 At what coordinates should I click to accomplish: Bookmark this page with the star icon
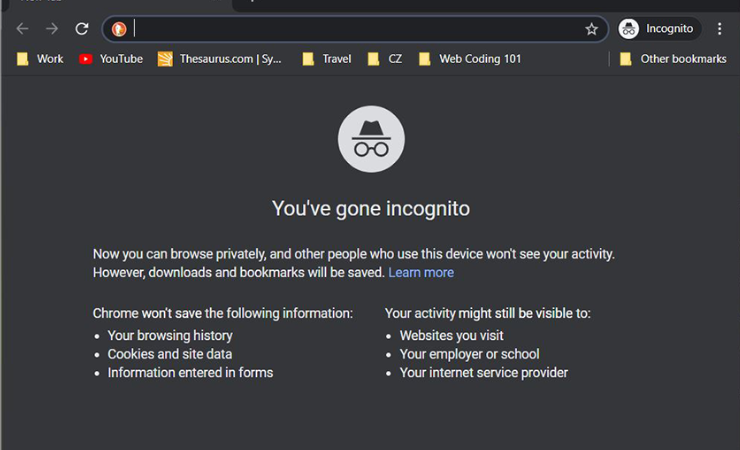591,29
